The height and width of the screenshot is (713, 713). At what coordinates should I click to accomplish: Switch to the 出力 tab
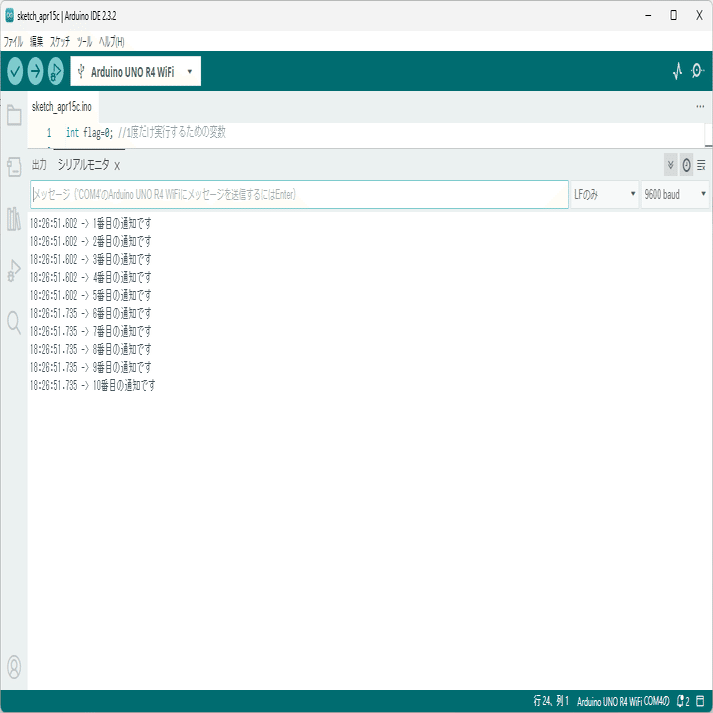coord(40,165)
